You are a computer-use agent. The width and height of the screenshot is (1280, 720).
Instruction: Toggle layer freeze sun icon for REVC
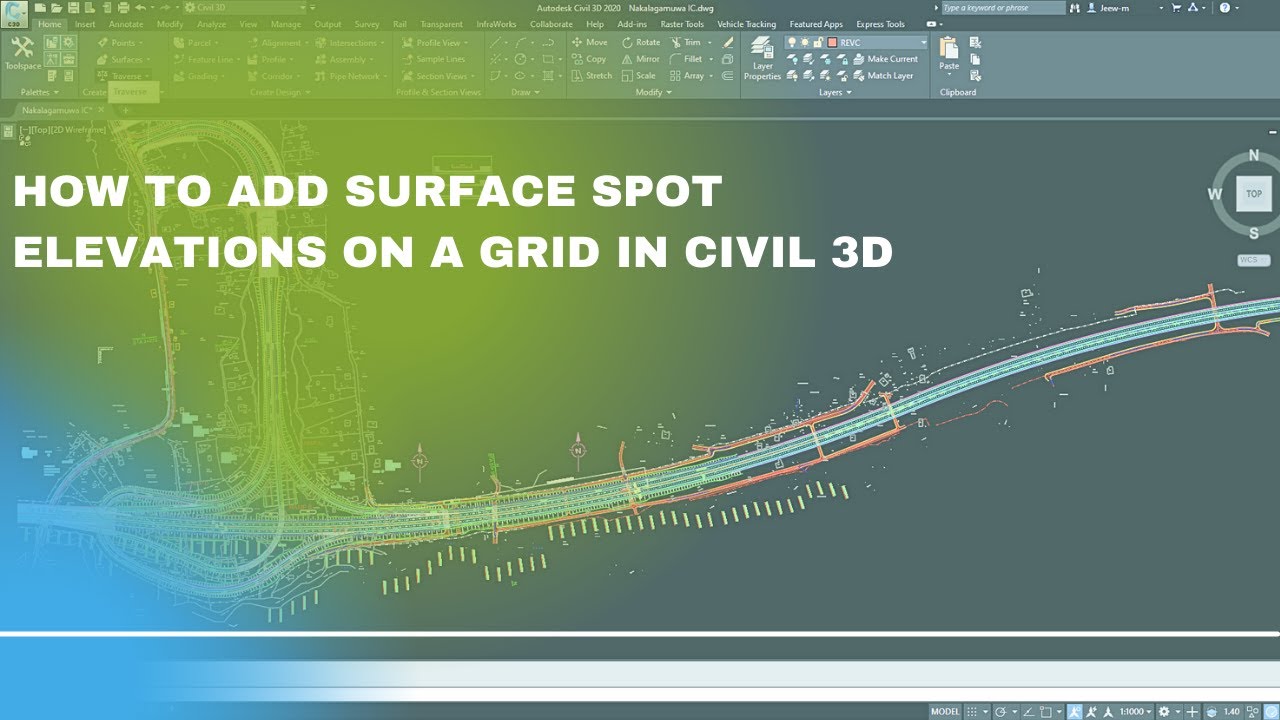coord(805,43)
